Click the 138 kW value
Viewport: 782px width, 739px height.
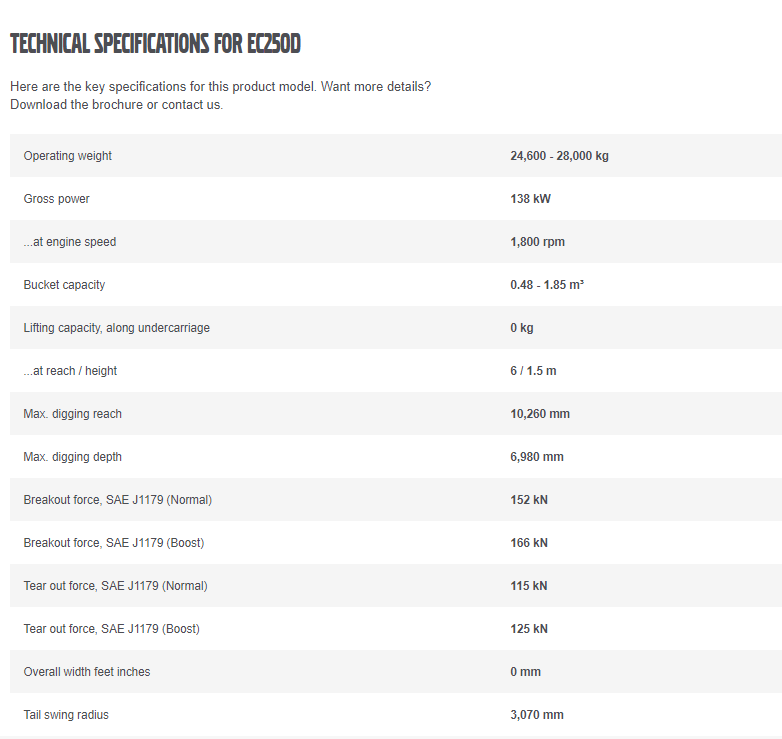click(x=530, y=199)
